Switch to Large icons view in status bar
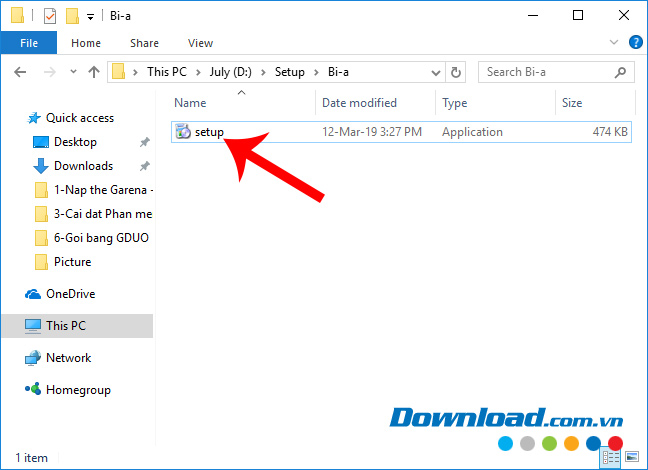 [632, 457]
